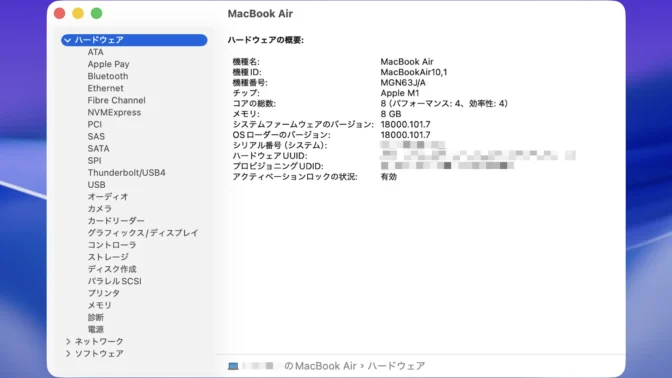Click the シリアル番号 (システム) label
The height and width of the screenshot is (378, 672).
pyautogui.click(x=280, y=145)
